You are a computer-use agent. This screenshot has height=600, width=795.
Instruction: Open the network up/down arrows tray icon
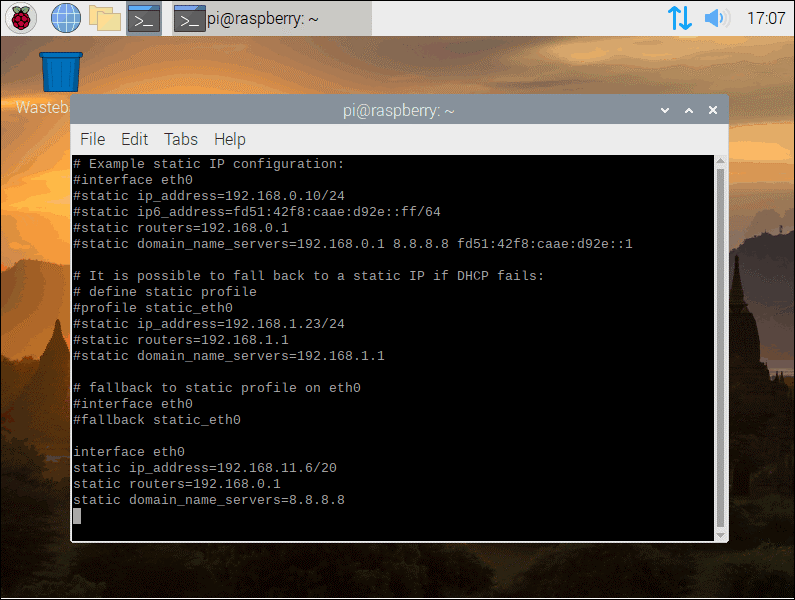[679, 18]
